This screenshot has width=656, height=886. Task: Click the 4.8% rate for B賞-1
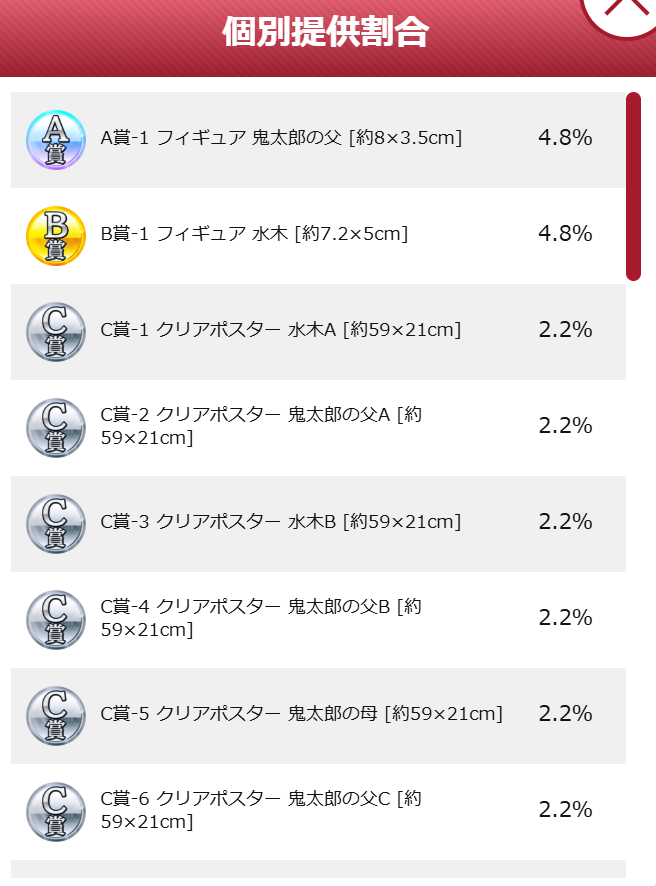pyautogui.click(x=566, y=233)
